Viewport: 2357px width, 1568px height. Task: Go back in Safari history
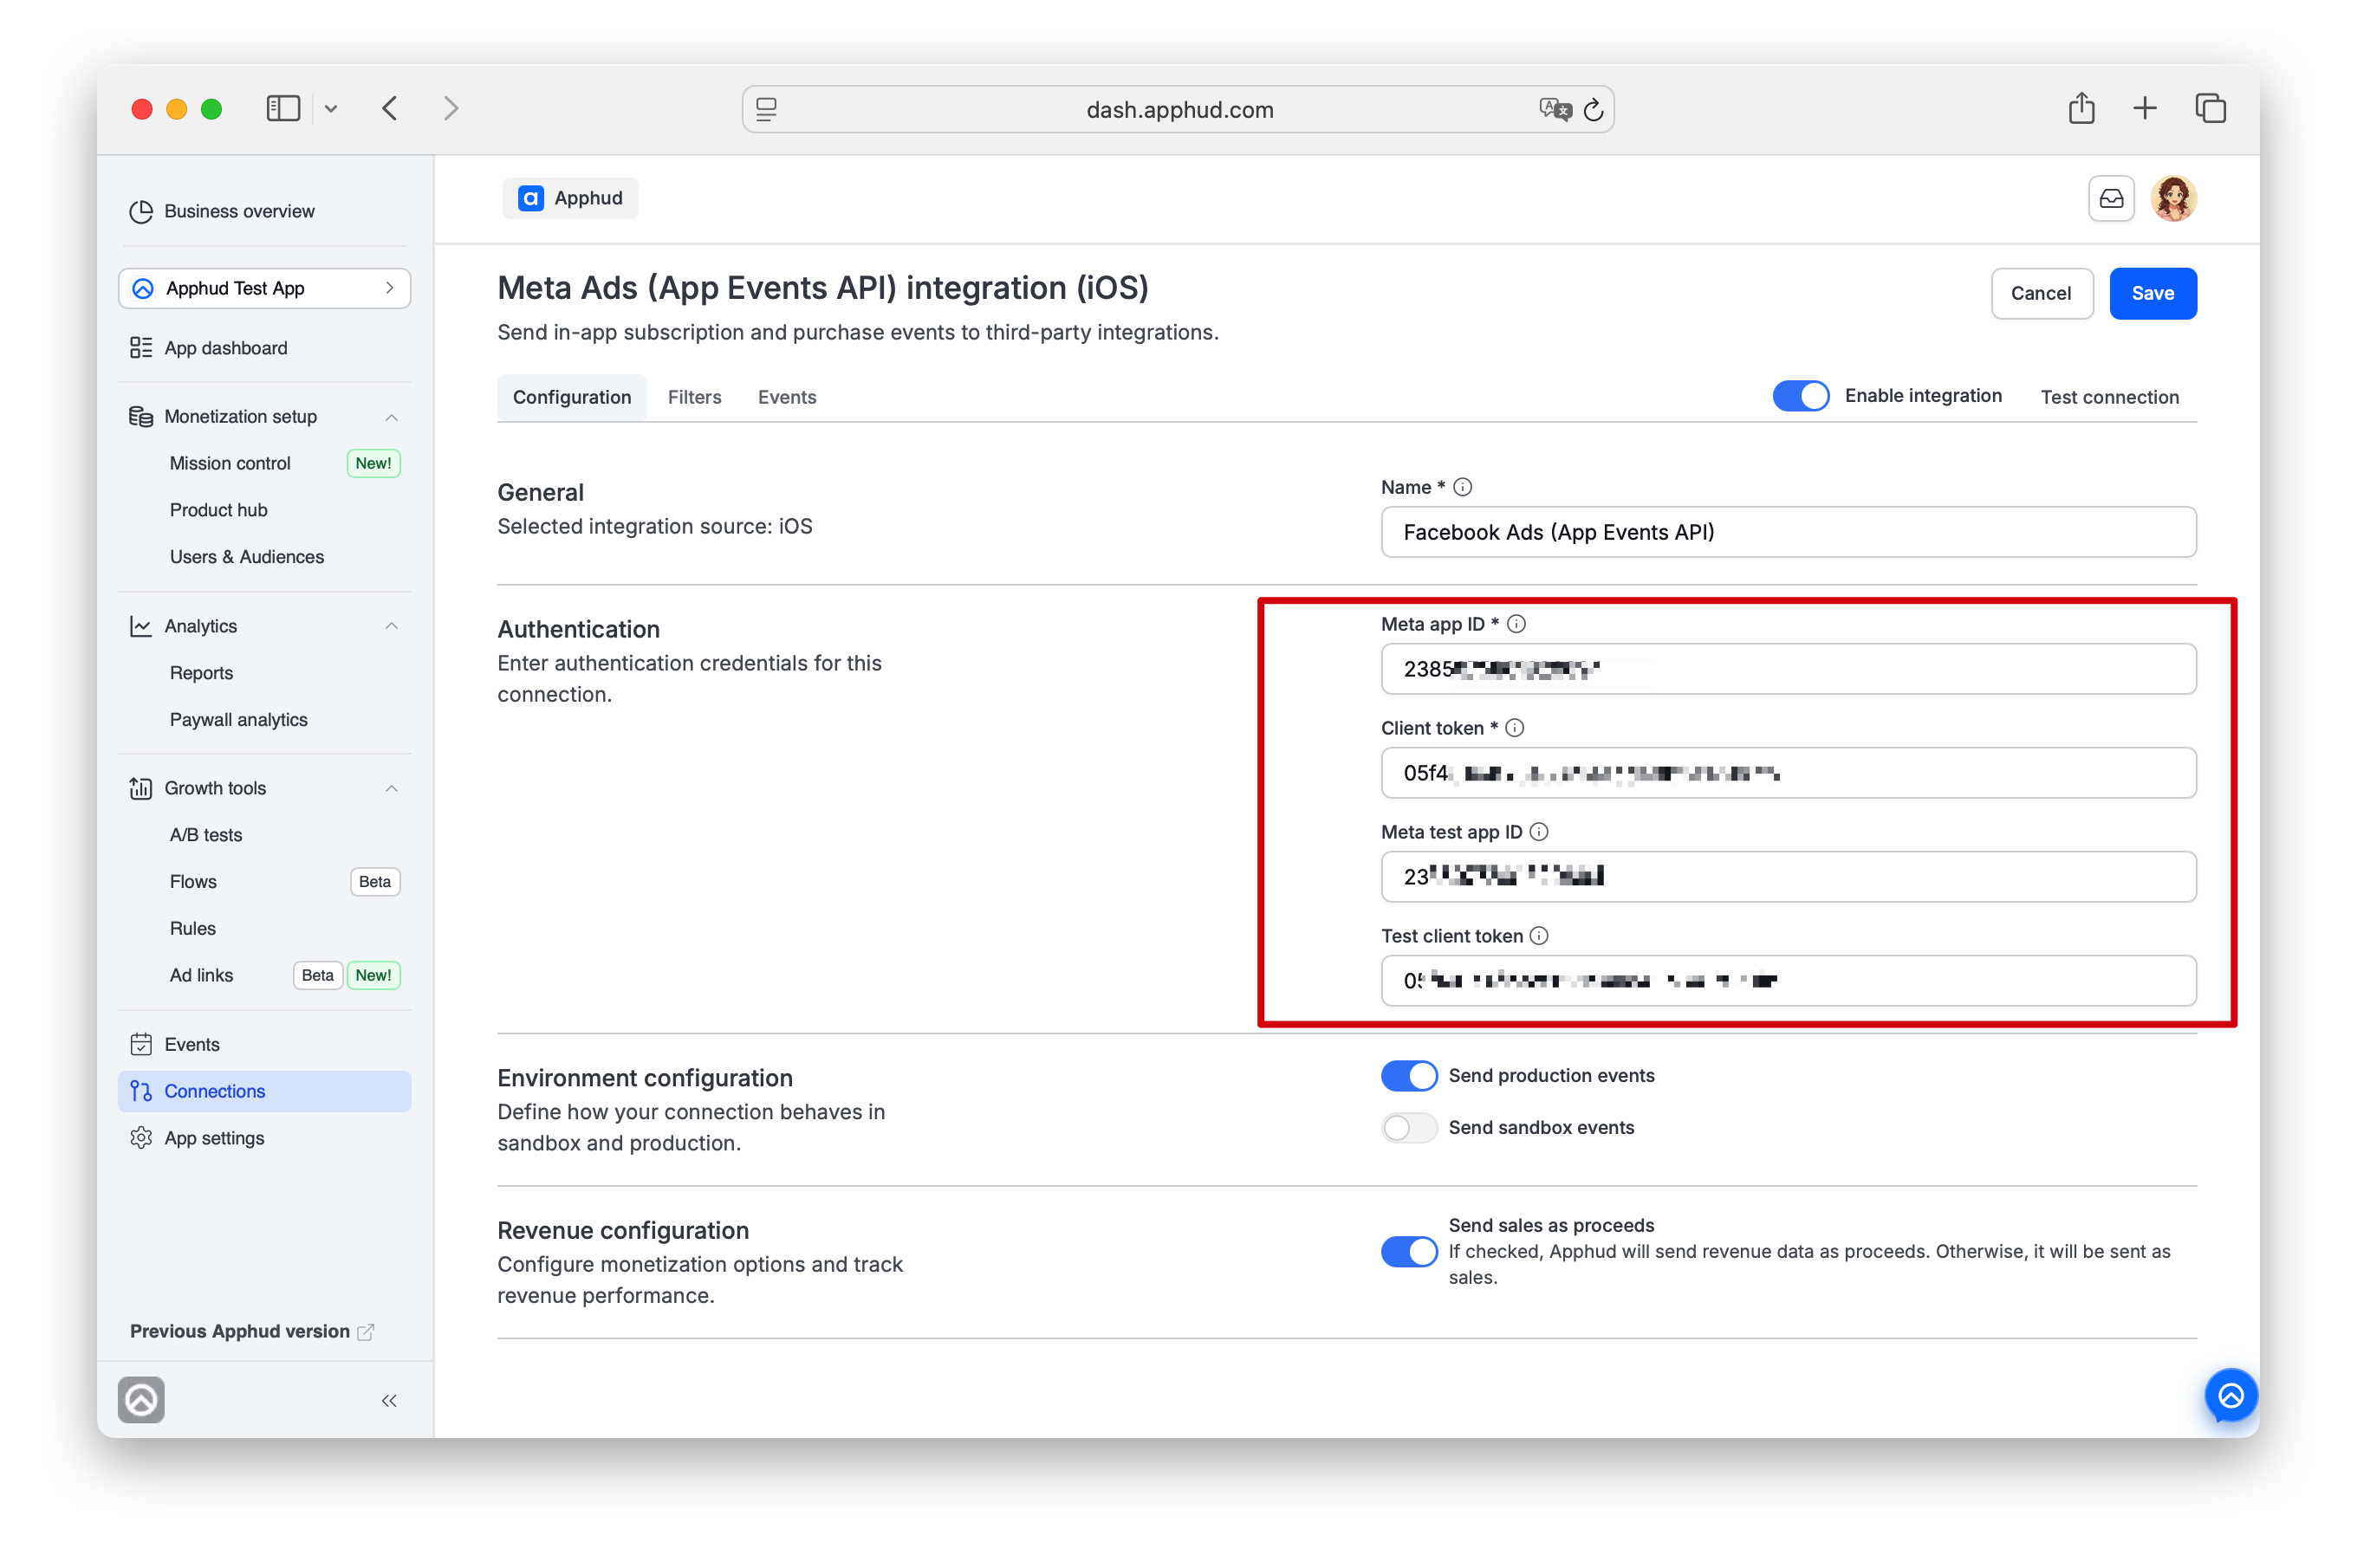pyautogui.click(x=390, y=108)
